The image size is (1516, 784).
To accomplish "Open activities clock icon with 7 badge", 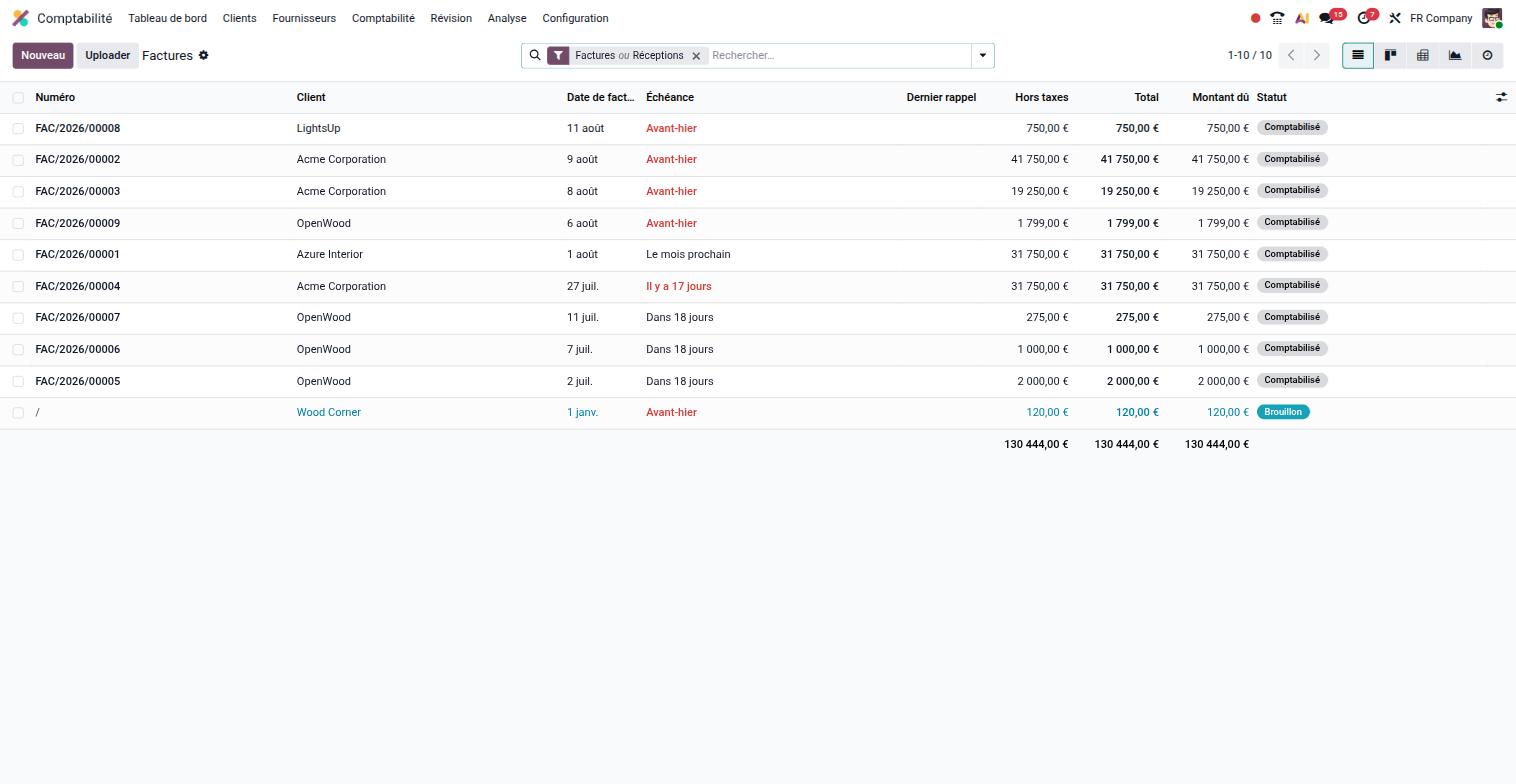I will click(x=1366, y=17).
